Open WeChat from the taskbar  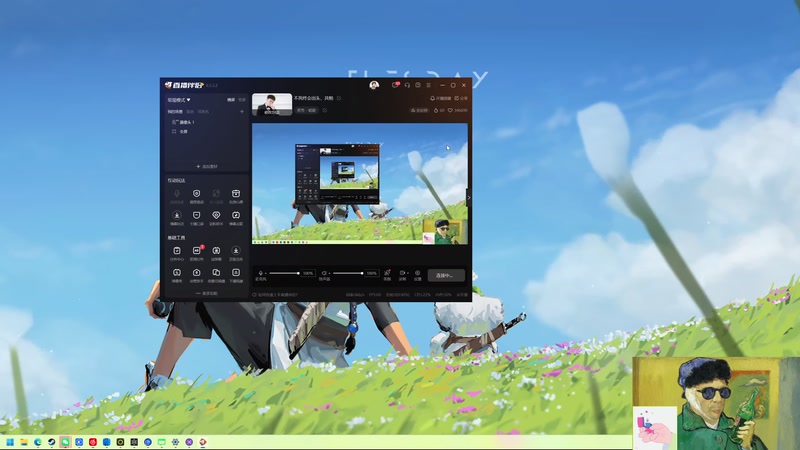coord(65,442)
